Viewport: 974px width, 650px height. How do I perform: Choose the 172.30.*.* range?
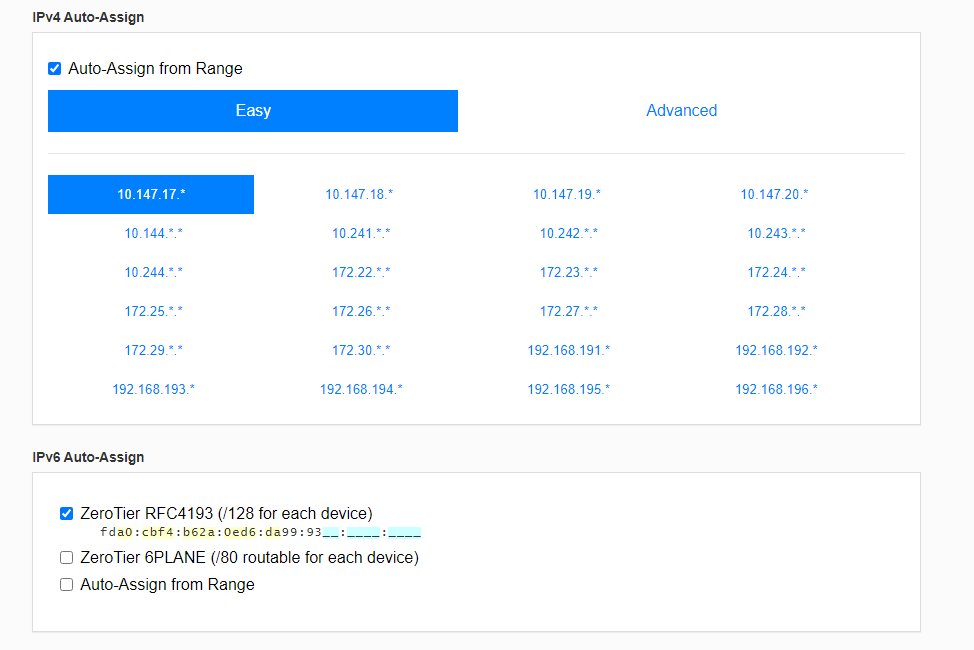point(361,350)
